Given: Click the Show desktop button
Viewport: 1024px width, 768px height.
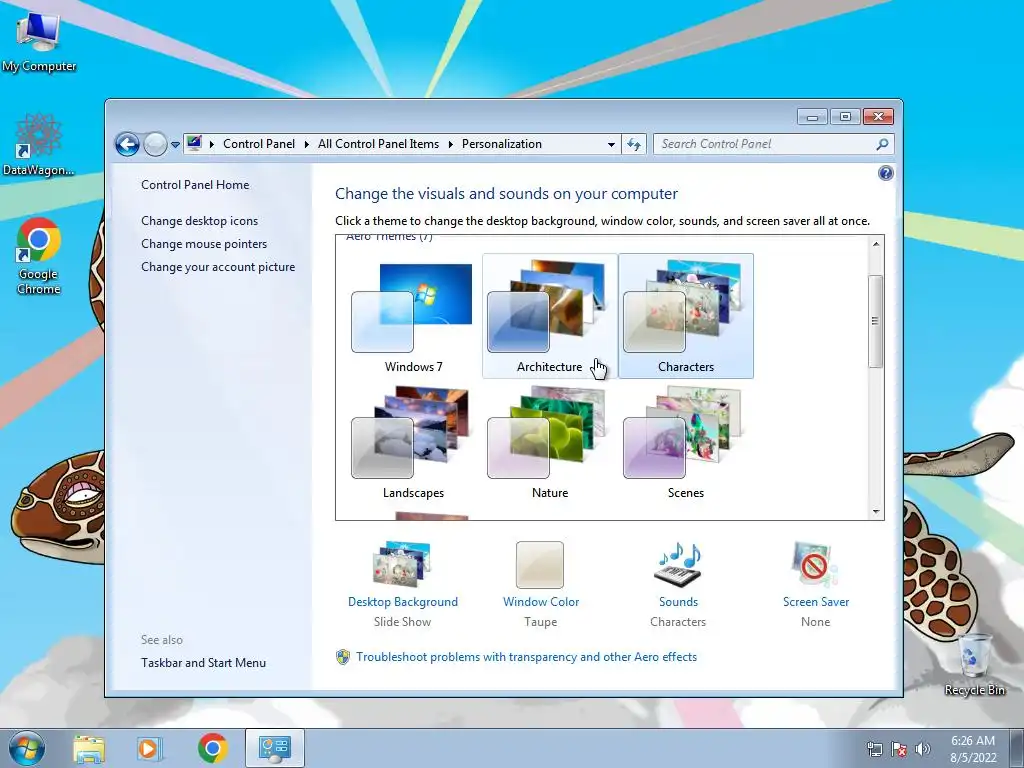Looking at the screenshot, I should pyautogui.click(x=1017, y=748).
